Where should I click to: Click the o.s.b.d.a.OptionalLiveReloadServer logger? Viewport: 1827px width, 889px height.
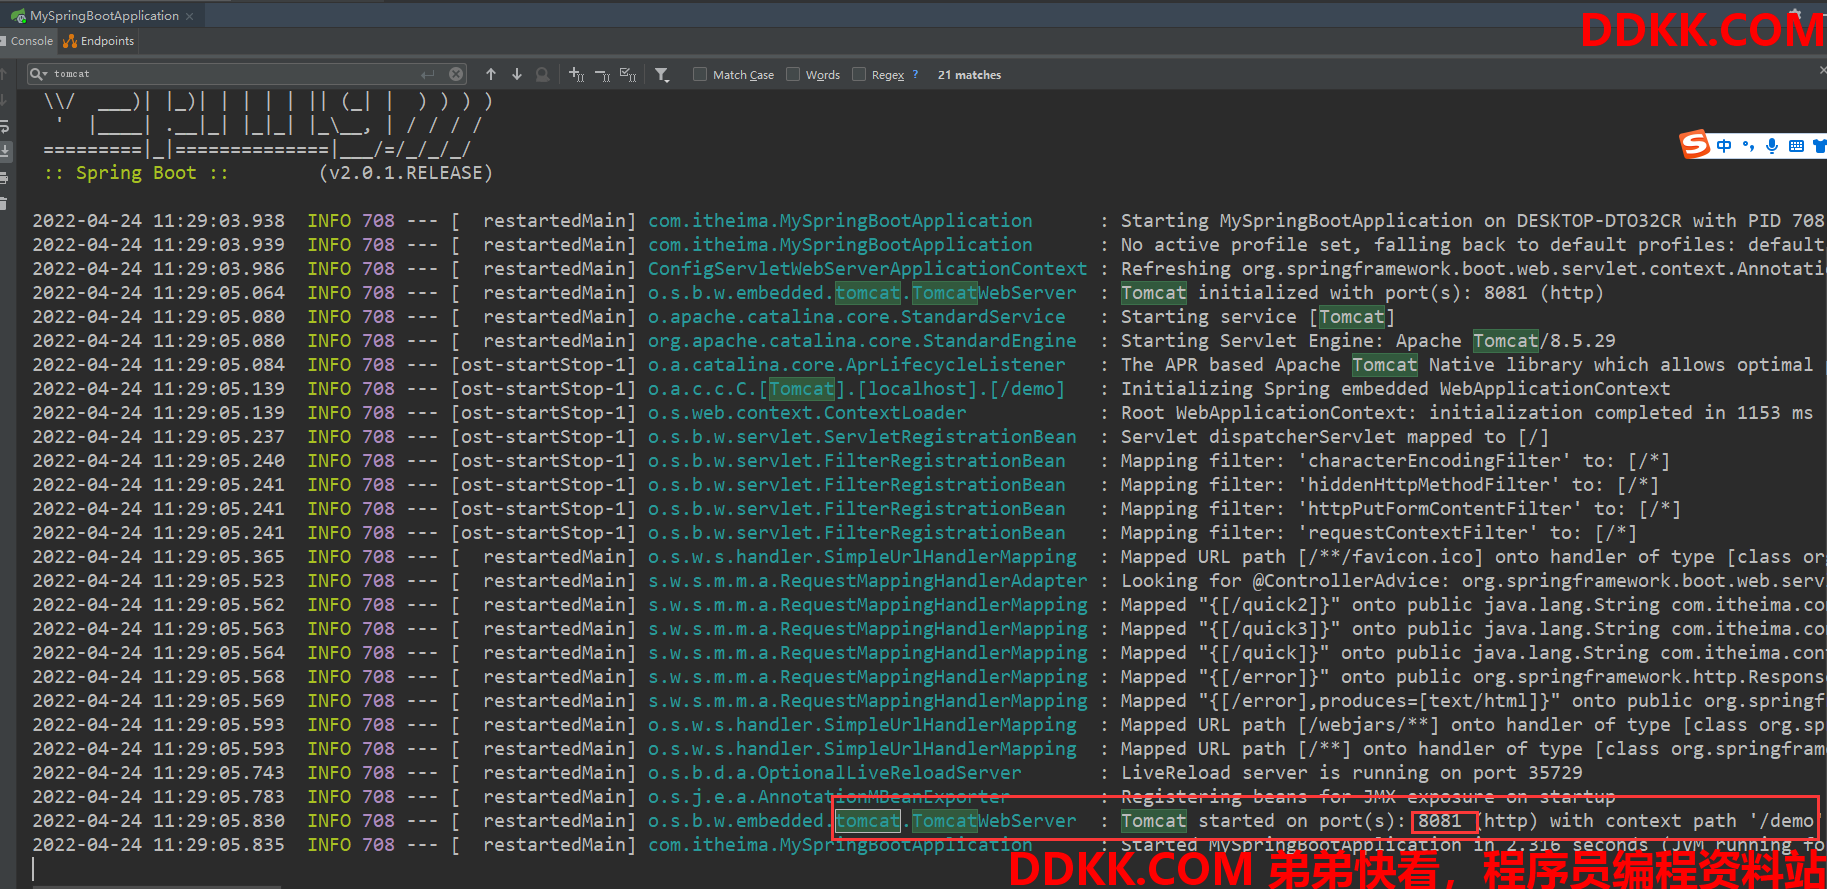pyautogui.click(x=835, y=773)
